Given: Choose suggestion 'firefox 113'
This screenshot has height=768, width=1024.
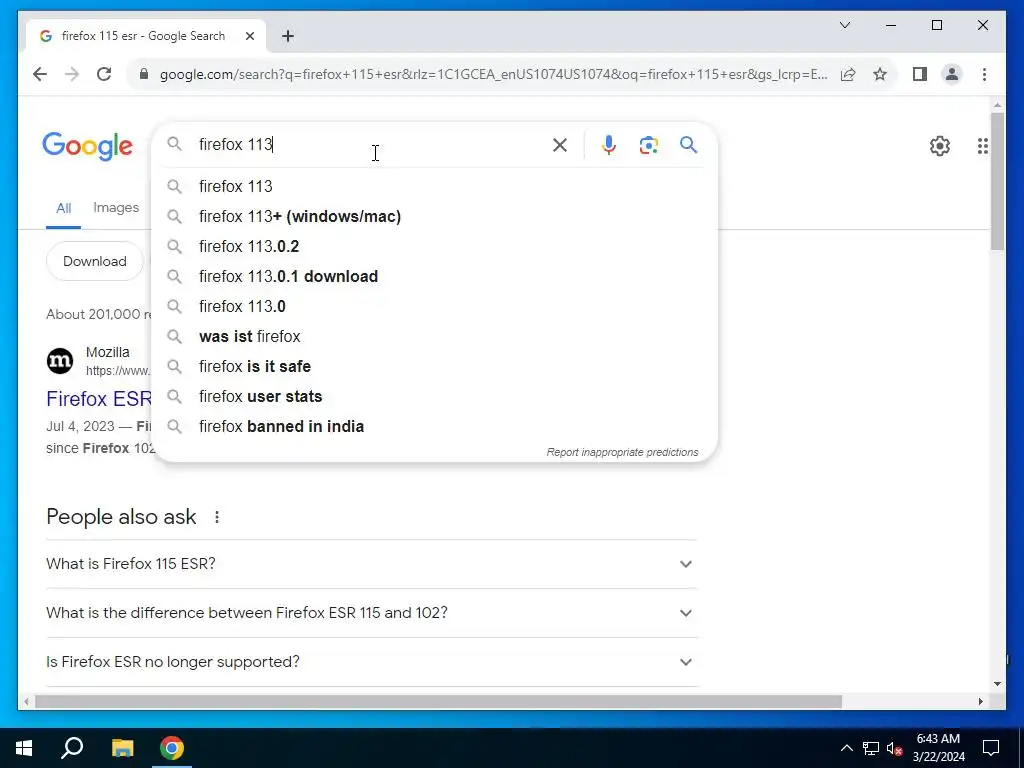Looking at the screenshot, I should pos(434,186).
